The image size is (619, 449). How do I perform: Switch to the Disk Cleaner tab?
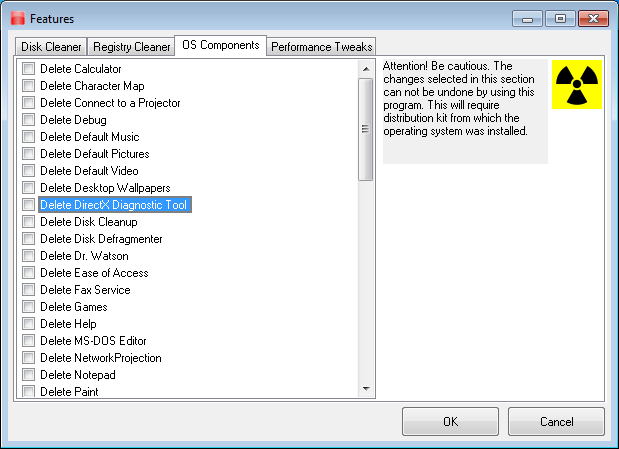click(51, 46)
